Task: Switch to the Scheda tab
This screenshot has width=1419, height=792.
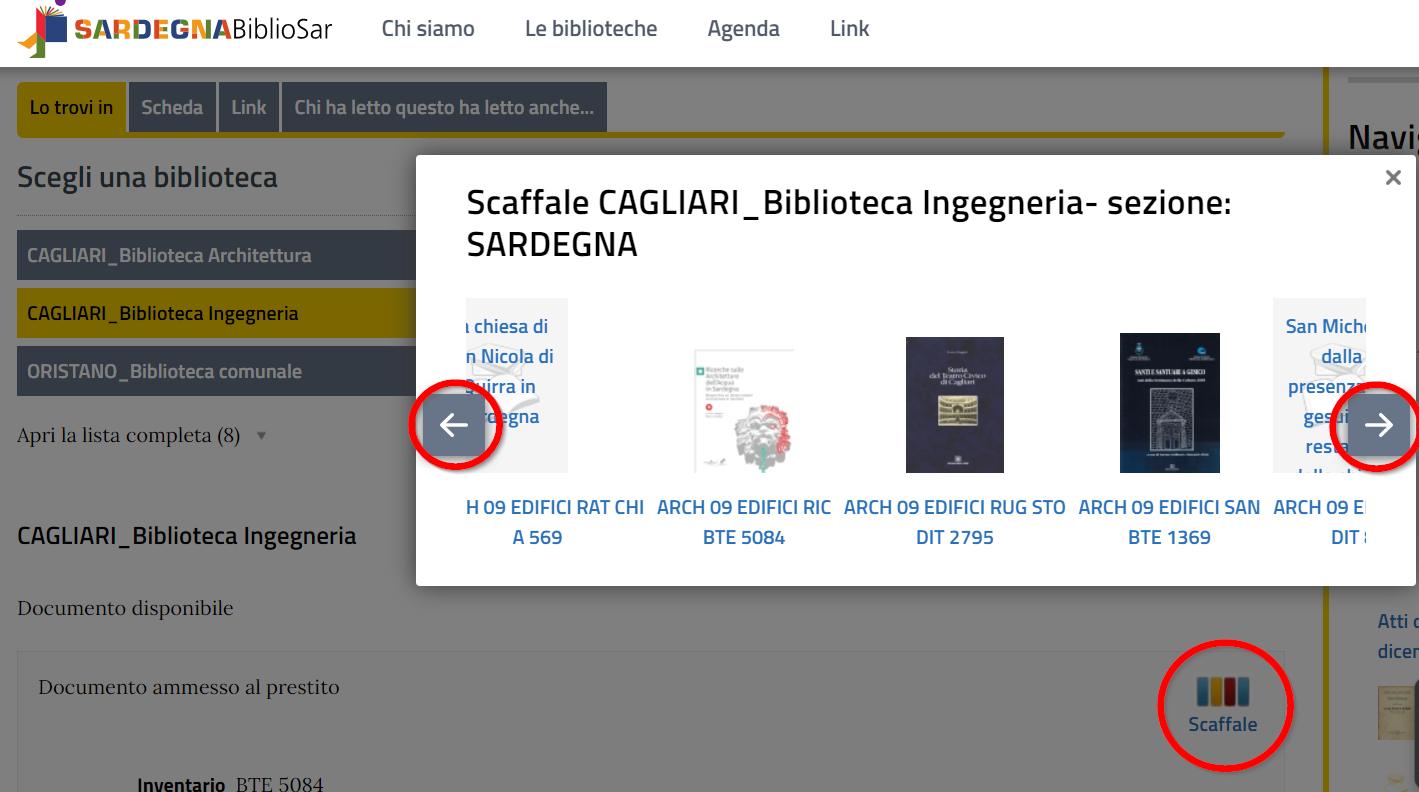Action: (x=172, y=107)
